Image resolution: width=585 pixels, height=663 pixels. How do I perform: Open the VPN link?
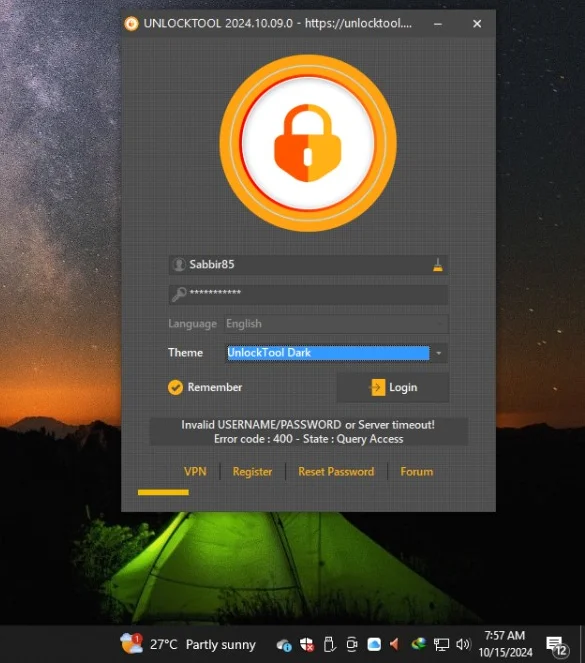[195, 471]
